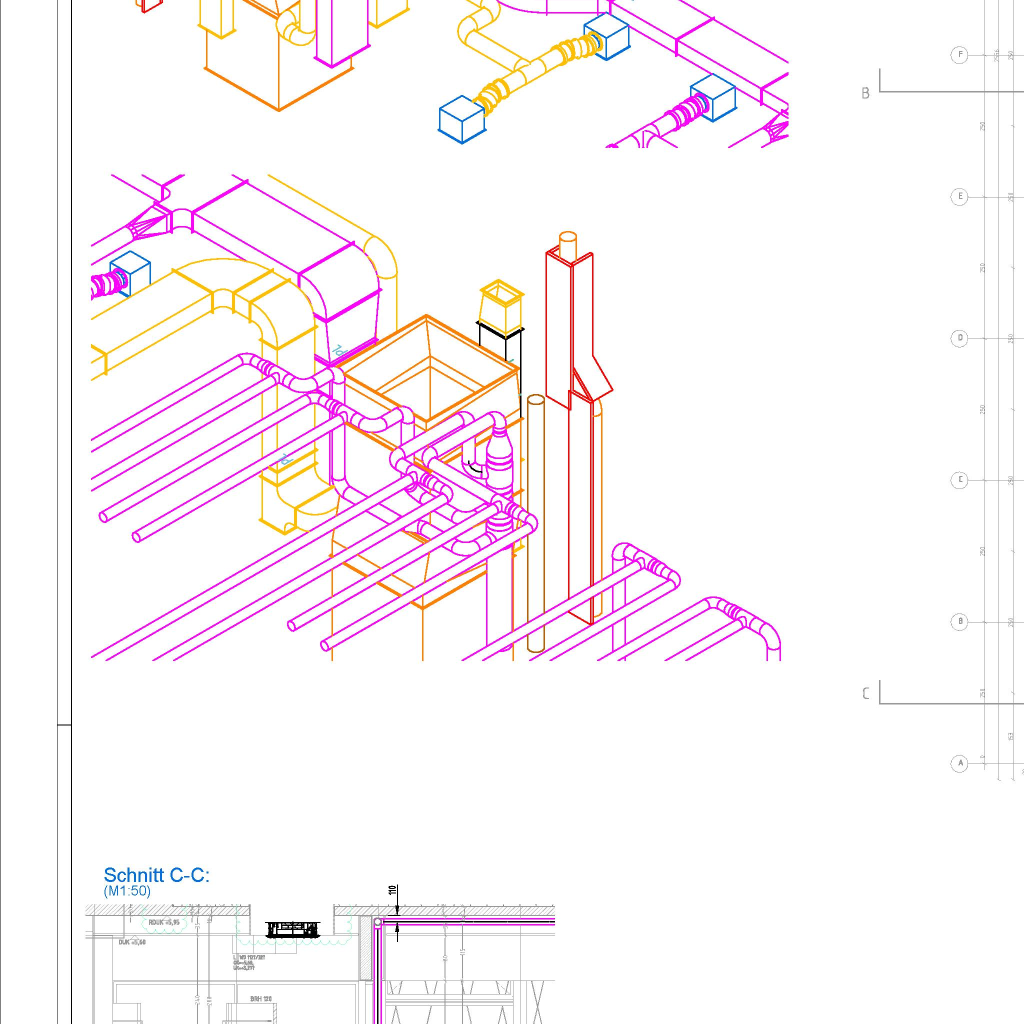The width and height of the screenshot is (1024, 1024).
Task: Click the 110 dimension text
Action: (x=392, y=890)
